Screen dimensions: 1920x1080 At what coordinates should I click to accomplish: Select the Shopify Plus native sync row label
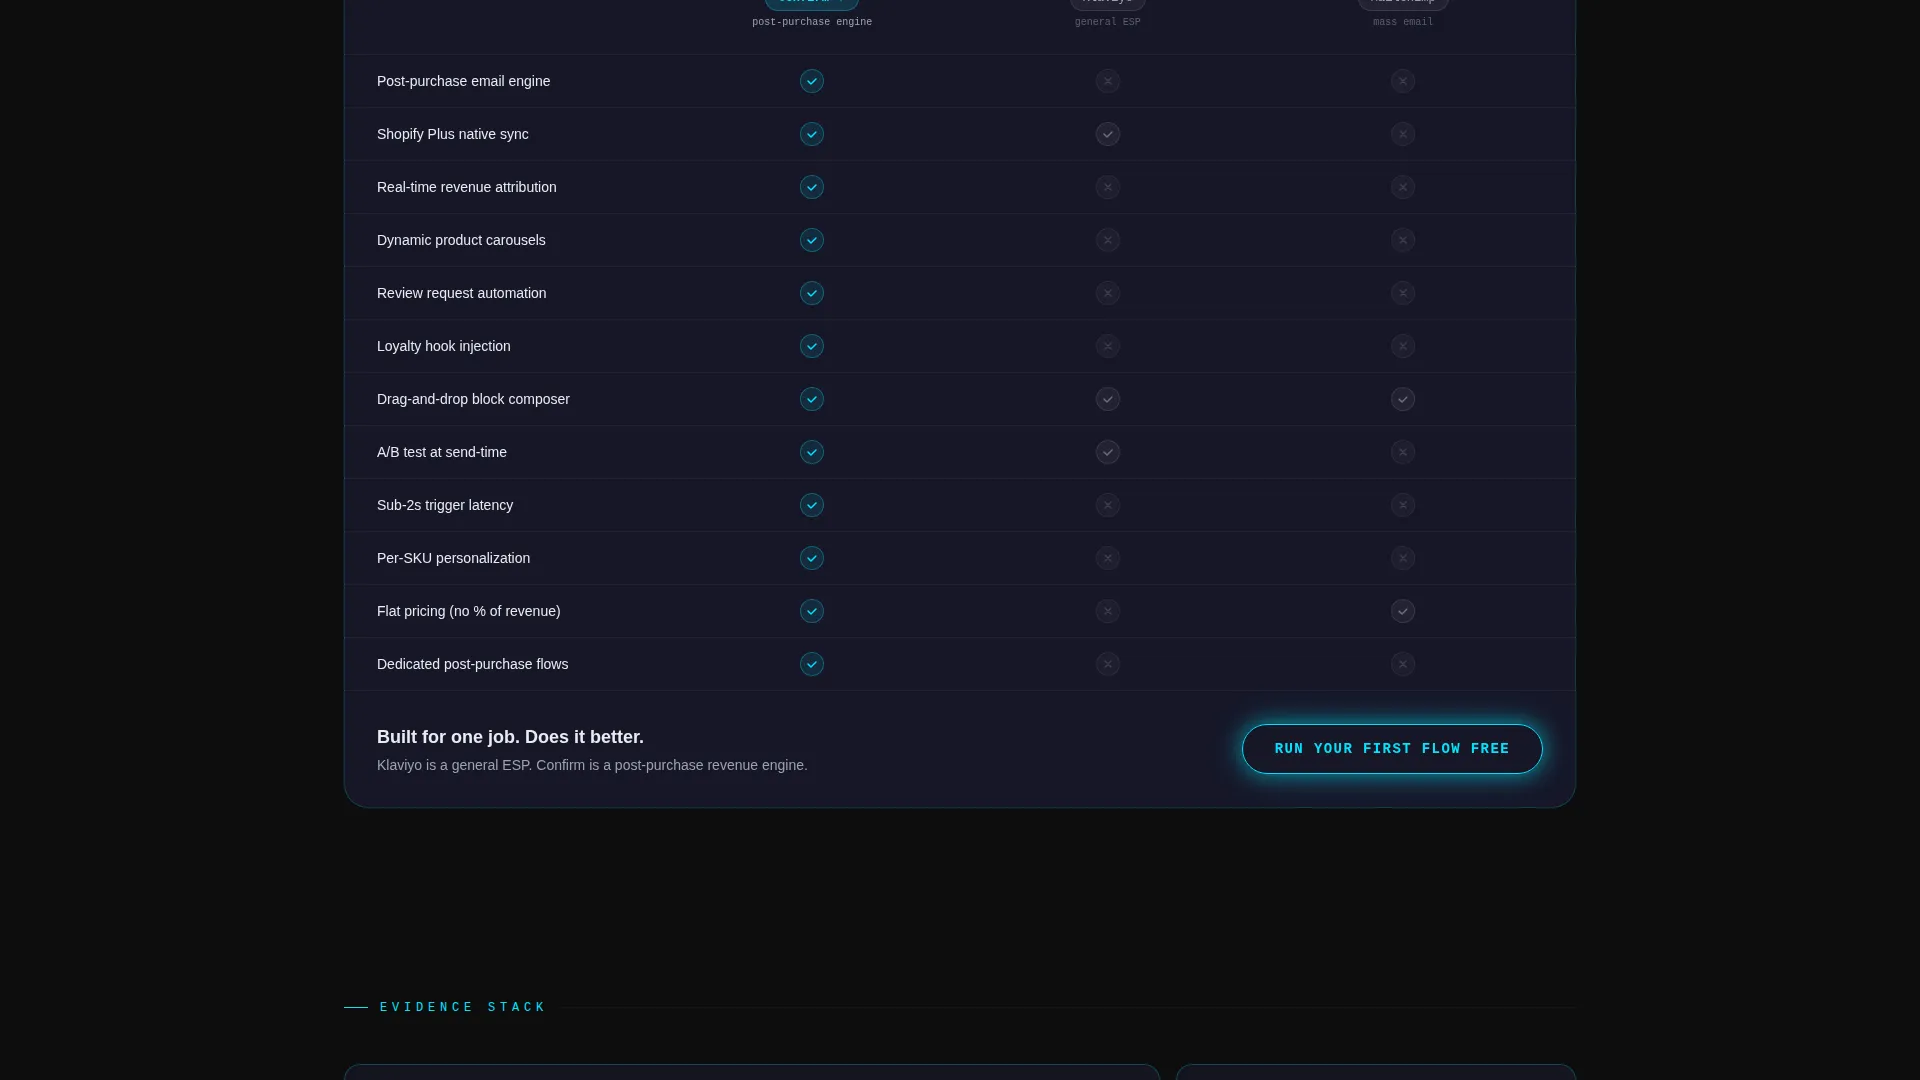pyautogui.click(x=453, y=134)
